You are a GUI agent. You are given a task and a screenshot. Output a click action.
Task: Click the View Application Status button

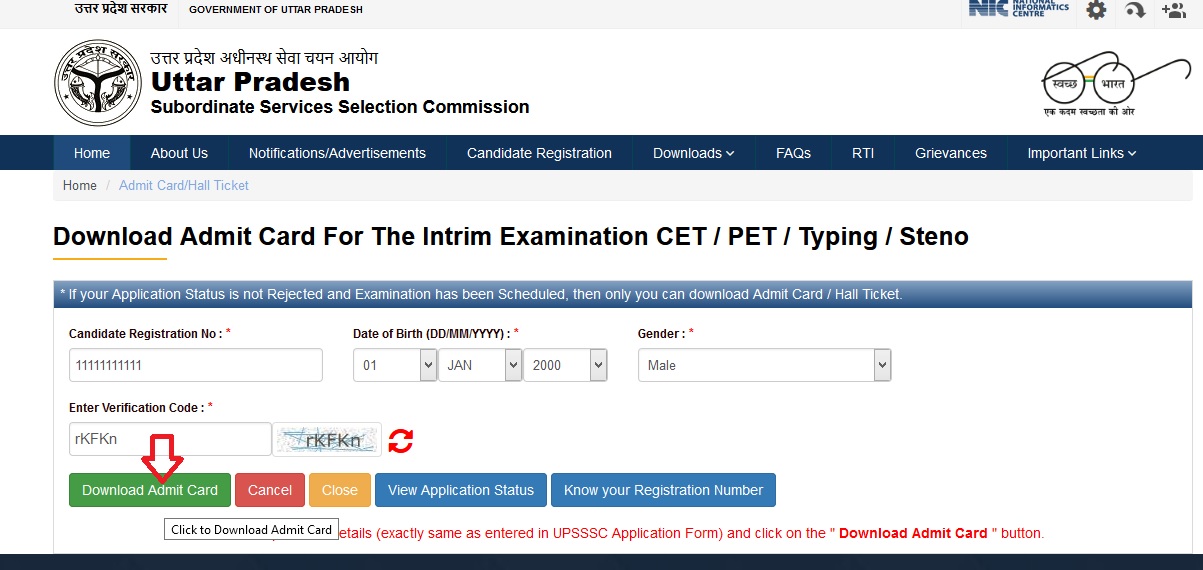pos(461,490)
